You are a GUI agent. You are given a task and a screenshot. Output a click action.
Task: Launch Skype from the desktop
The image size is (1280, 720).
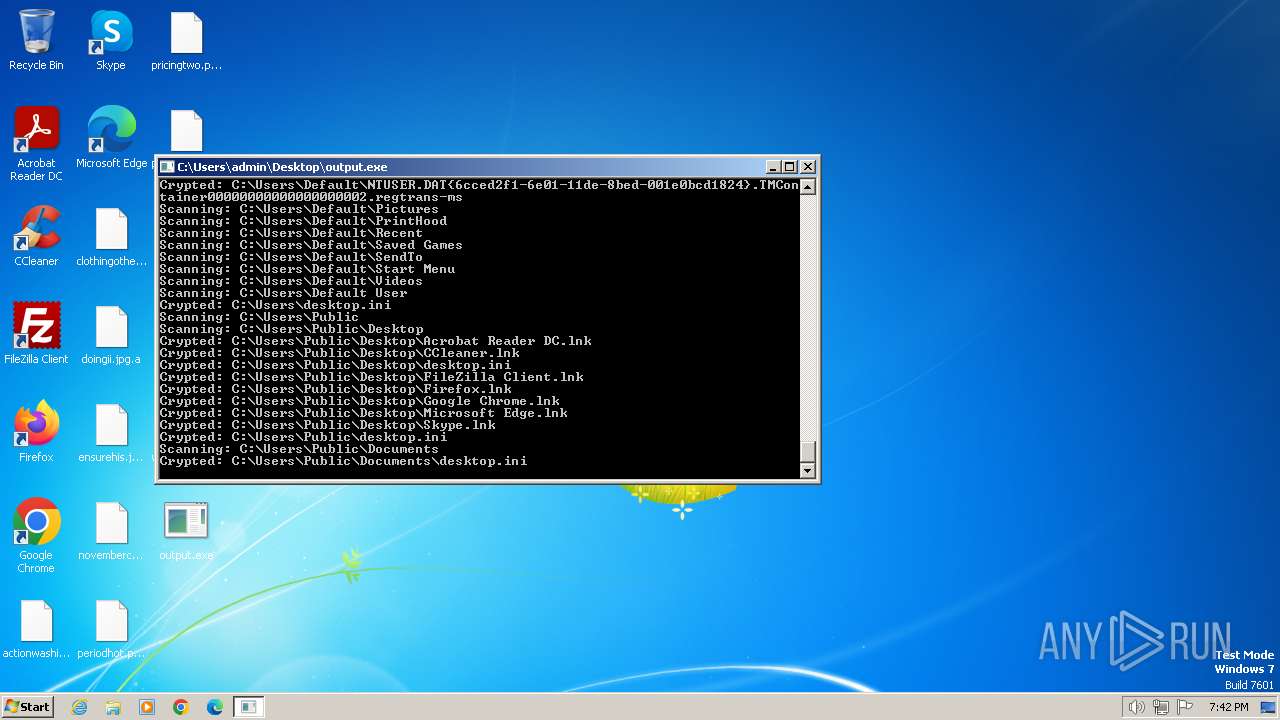[111, 41]
